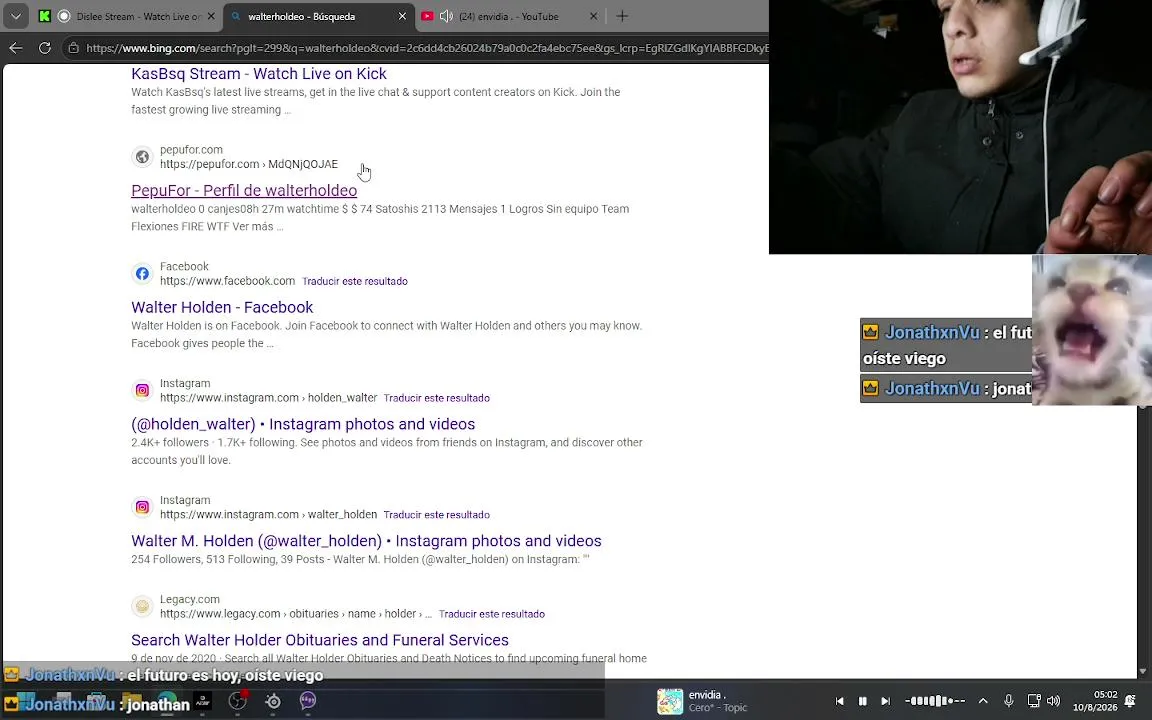Open the envidia media thumbnail in taskbar
The width and height of the screenshot is (1152, 720).
pyautogui.click(x=669, y=701)
